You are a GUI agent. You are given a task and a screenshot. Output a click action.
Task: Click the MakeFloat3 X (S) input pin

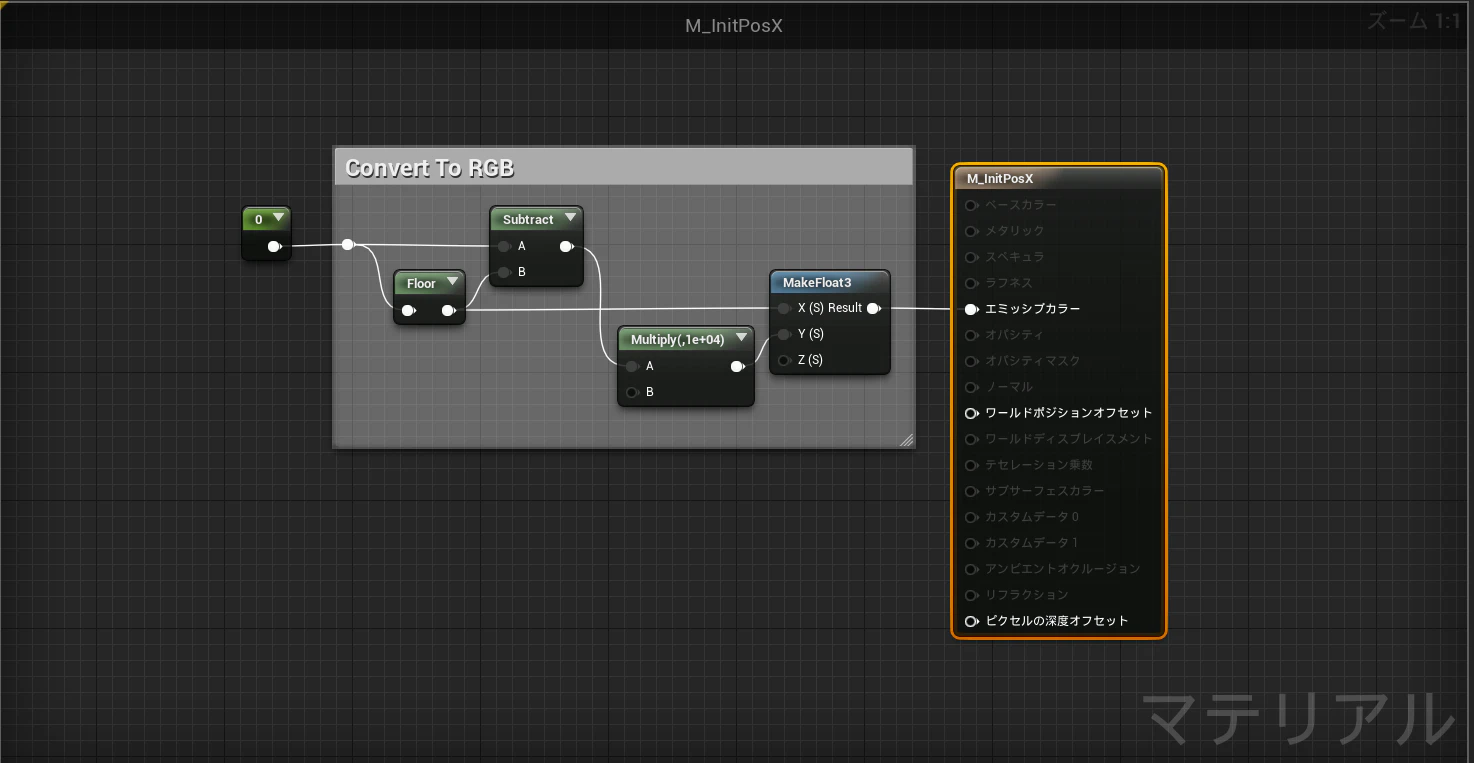(785, 308)
